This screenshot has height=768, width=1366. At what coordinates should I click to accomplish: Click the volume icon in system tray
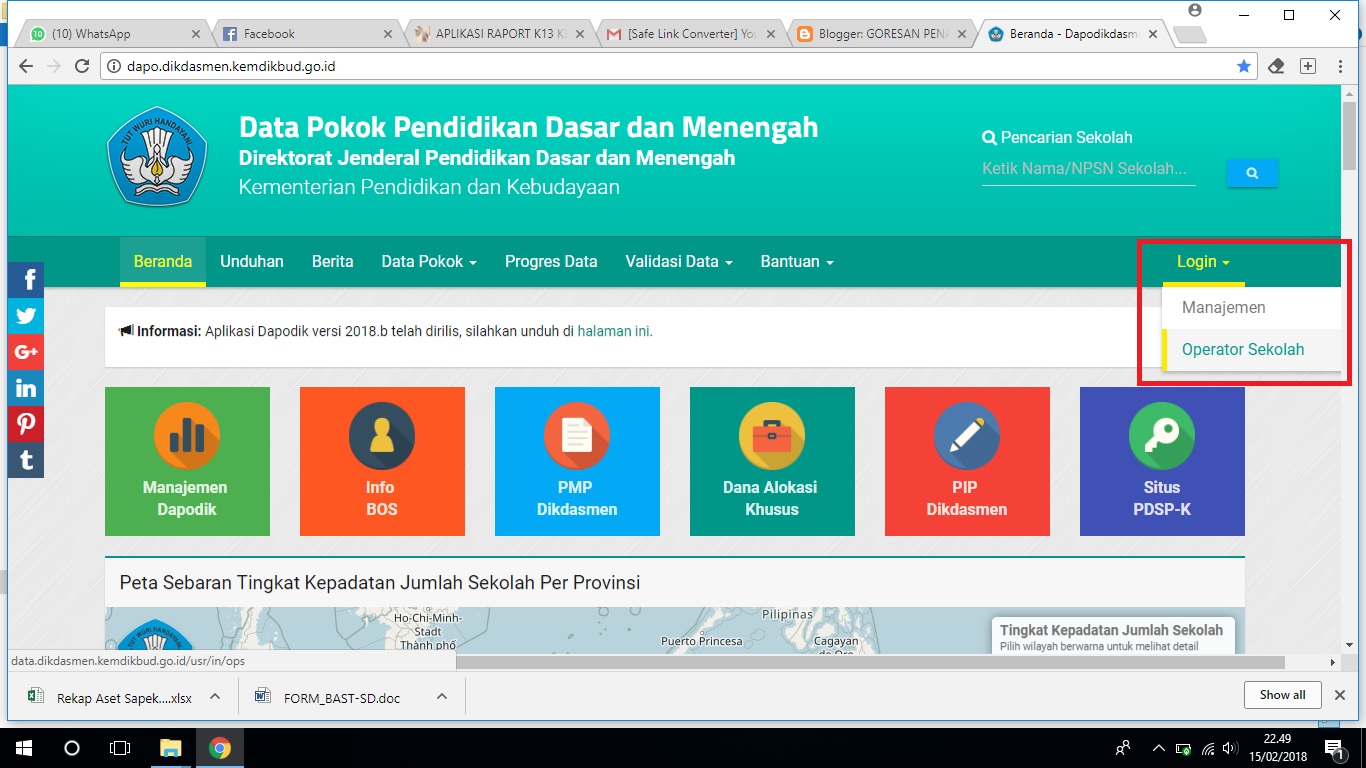pyautogui.click(x=1229, y=747)
